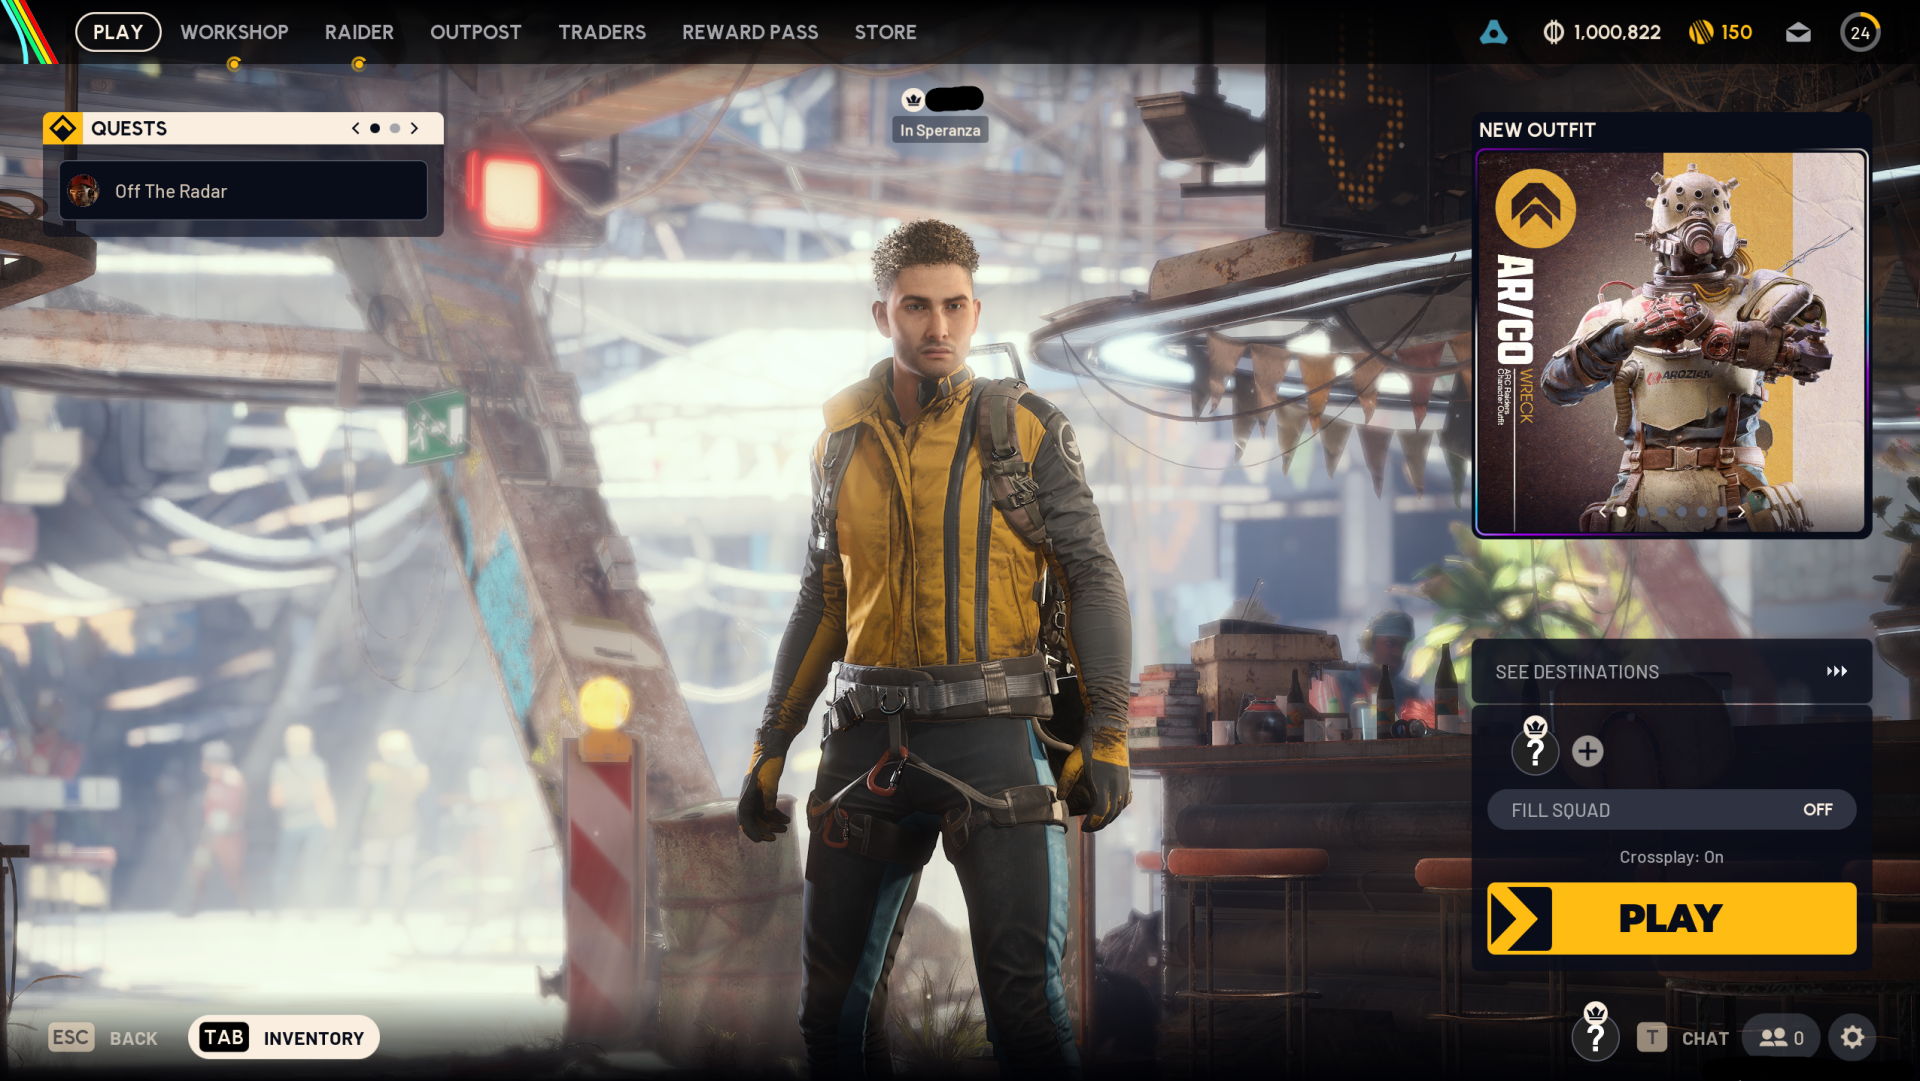
Task: Open the AR/CO Wreck outfit card
Action: pos(1671,343)
